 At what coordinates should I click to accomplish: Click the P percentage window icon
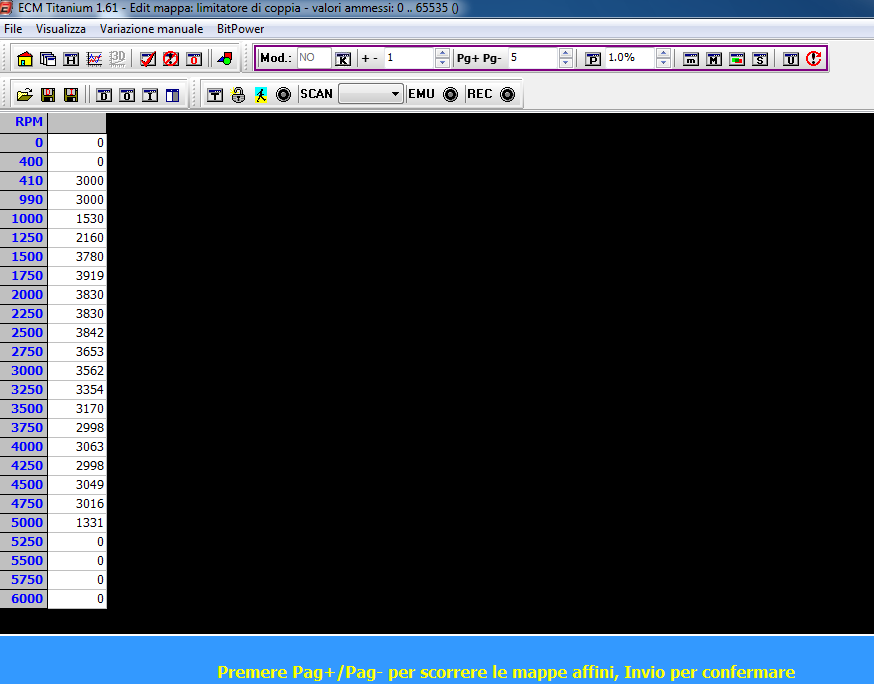(593, 59)
